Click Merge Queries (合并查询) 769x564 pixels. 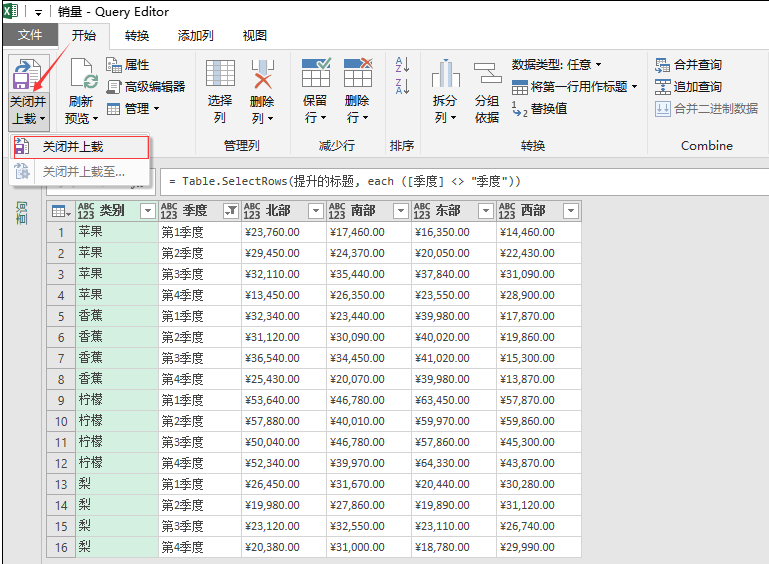click(688, 65)
